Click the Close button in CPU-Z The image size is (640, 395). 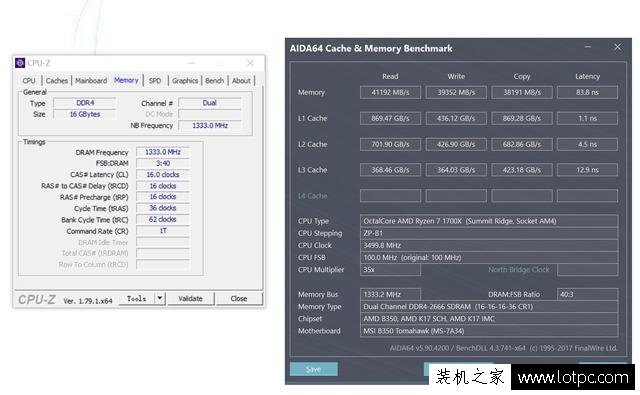(x=239, y=299)
